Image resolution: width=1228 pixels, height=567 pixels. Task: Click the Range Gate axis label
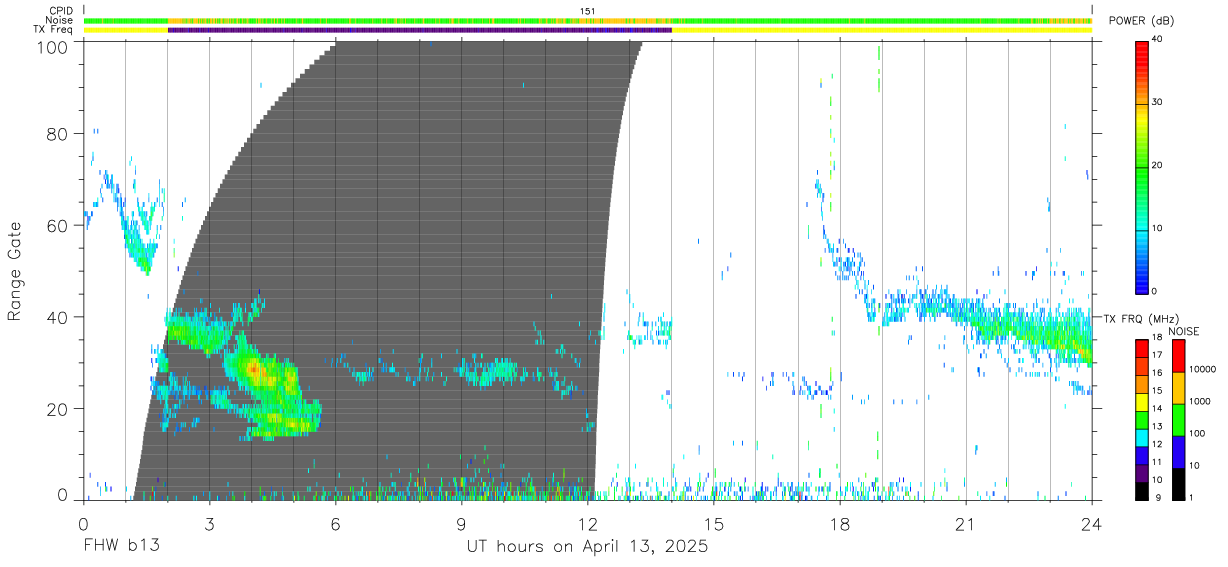click(16, 271)
